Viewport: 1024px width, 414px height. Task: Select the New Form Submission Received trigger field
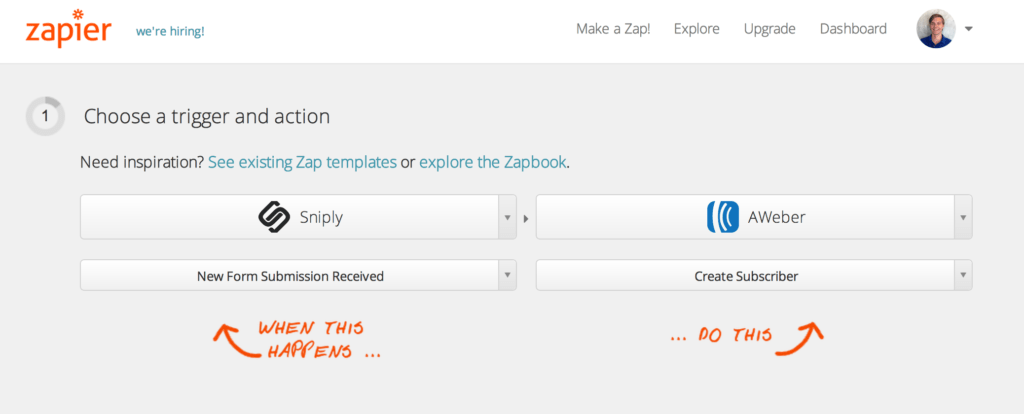tap(290, 276)
